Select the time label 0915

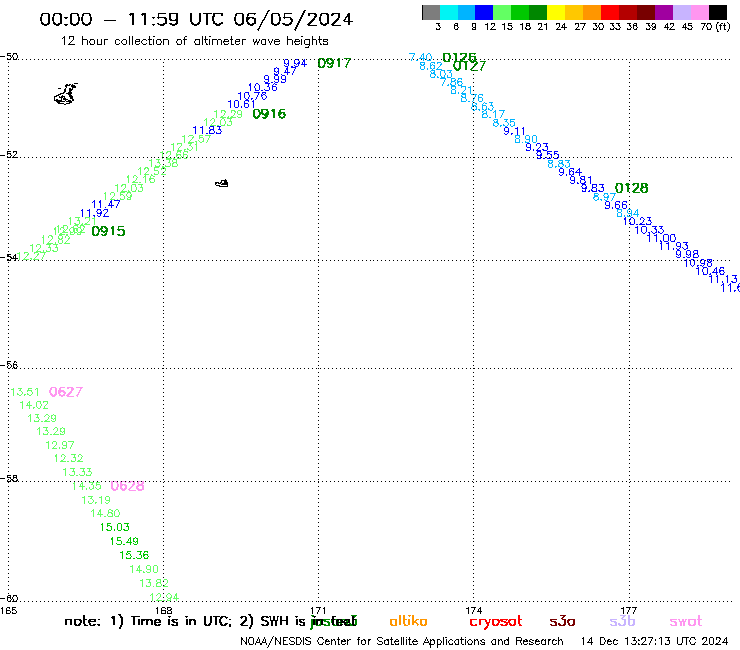pos(109,231)
